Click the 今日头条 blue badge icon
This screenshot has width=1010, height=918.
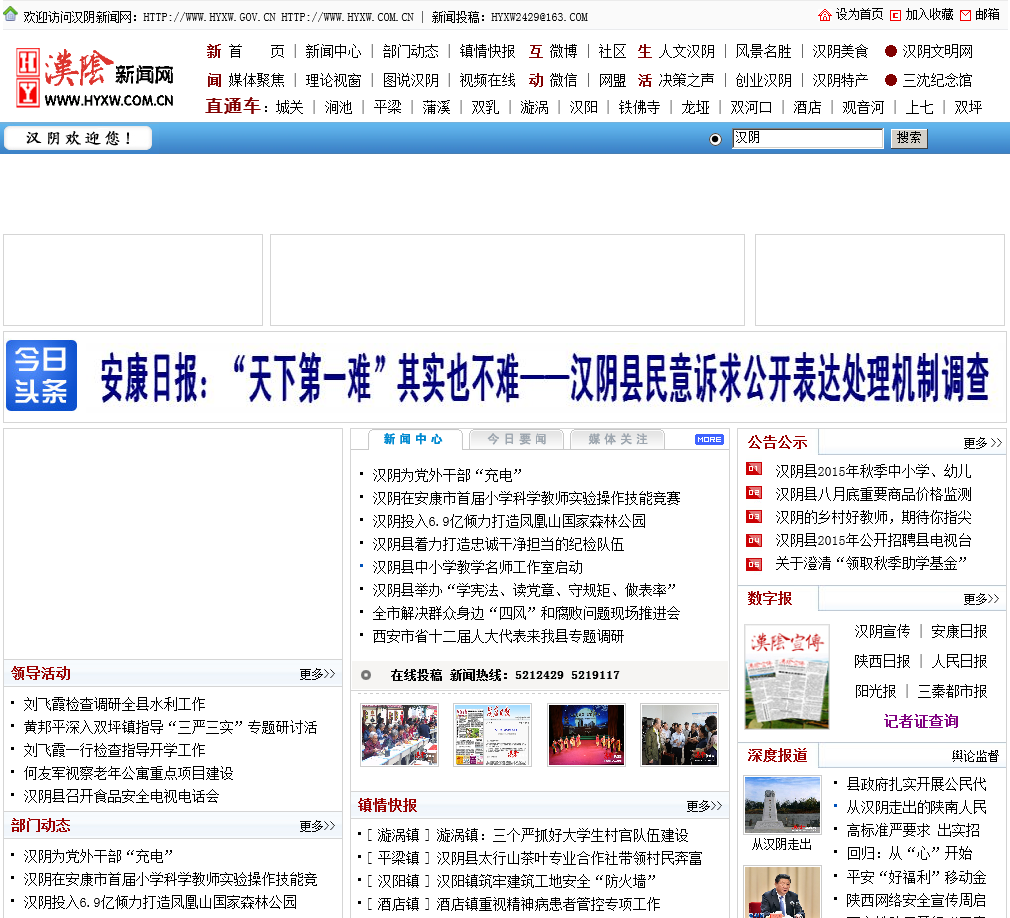click(x=41, y=376)
